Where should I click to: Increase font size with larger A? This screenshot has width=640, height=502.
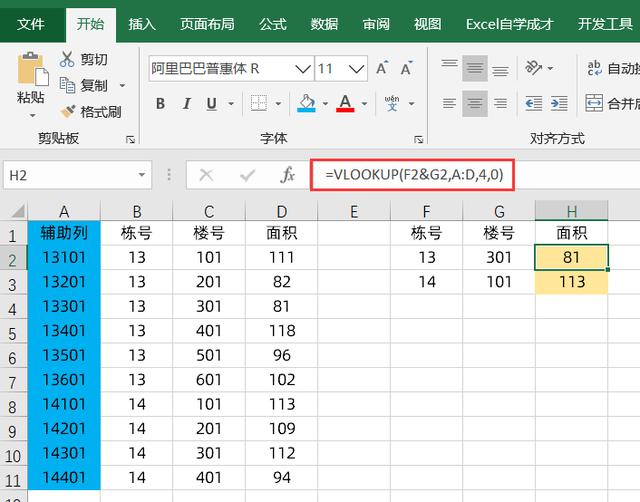[382, 68]
